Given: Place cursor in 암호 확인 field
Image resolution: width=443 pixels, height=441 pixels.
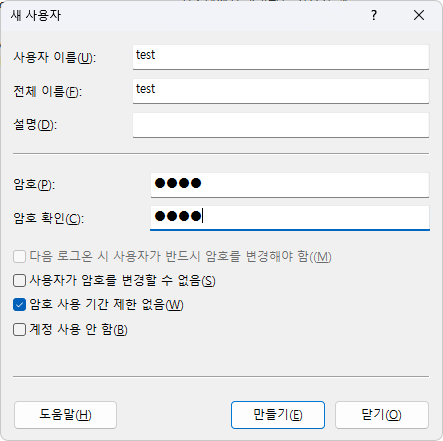Looking at the screenshot, I should [x=290, y=218].
